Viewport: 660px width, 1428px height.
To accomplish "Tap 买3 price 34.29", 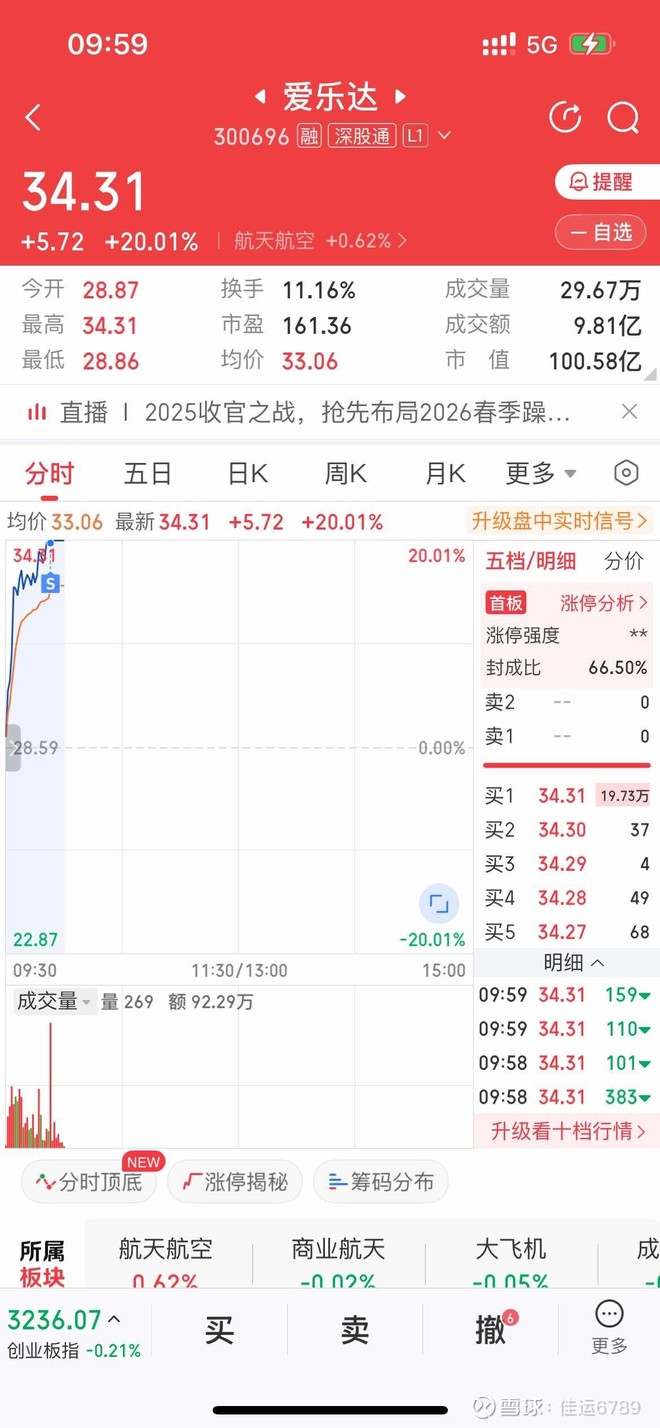I will point(562,864).
